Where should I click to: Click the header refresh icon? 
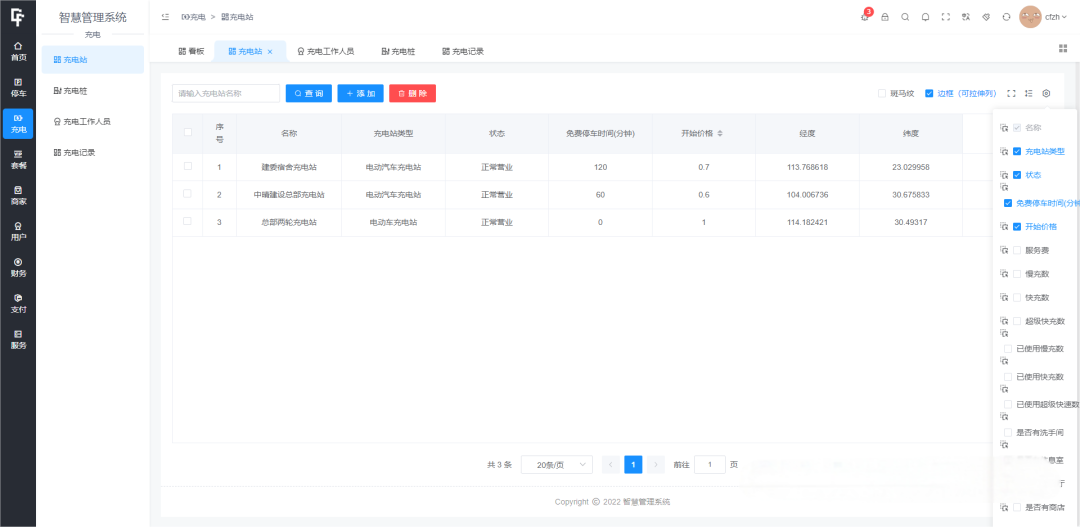(x=1006, y=17)
